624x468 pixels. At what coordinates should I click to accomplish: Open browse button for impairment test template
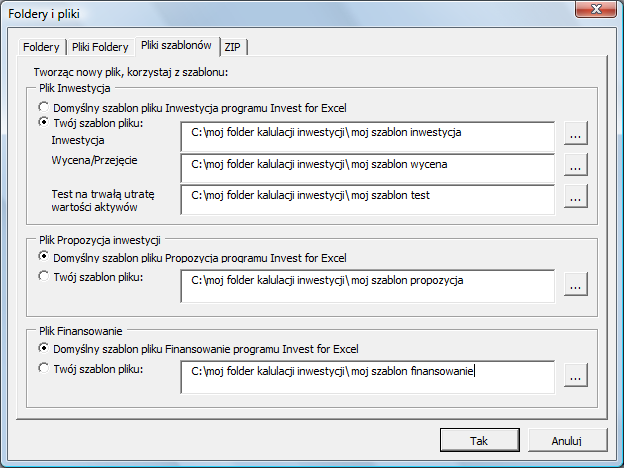[575, 196]
